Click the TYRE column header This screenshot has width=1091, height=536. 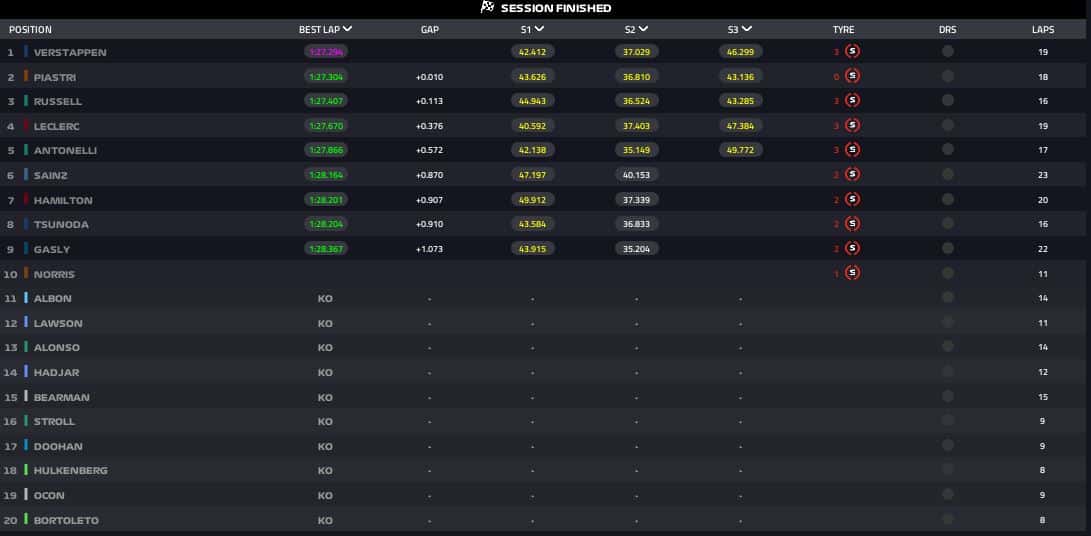click(x=843, y=30)
